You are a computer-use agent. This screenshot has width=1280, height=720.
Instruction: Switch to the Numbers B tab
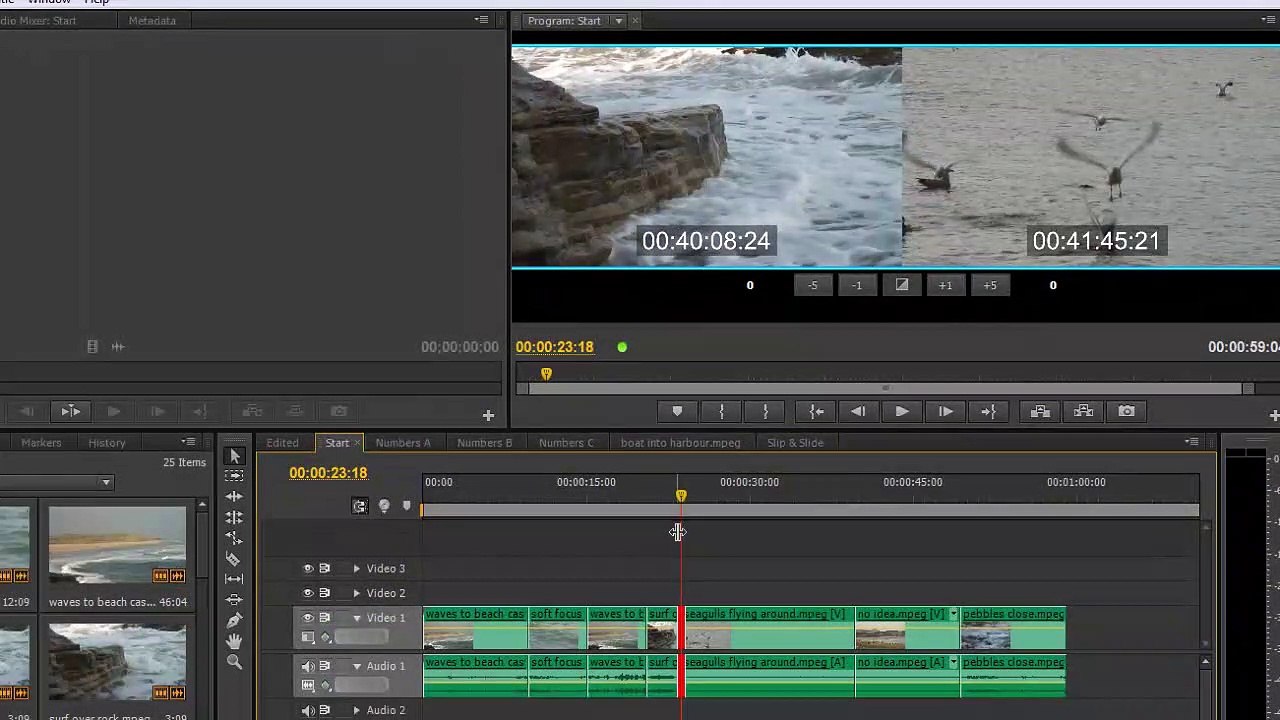click(x=484, y=443)
